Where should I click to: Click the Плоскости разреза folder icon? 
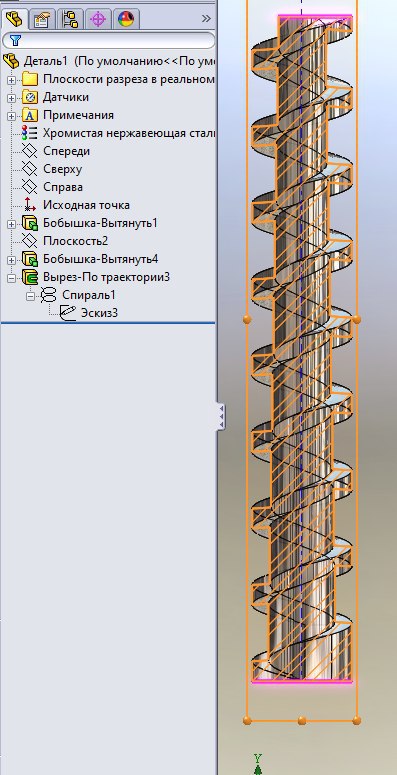click(30, 79)
